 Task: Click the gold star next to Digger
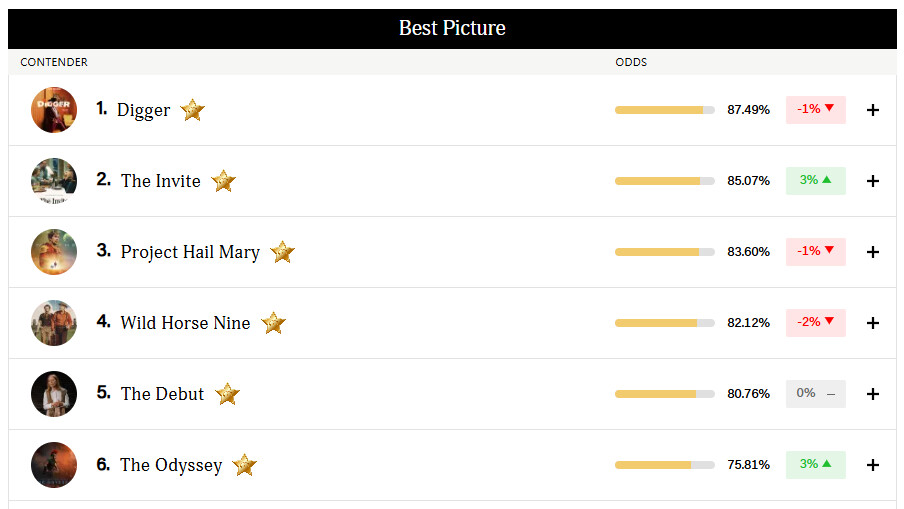pos(193,110)
